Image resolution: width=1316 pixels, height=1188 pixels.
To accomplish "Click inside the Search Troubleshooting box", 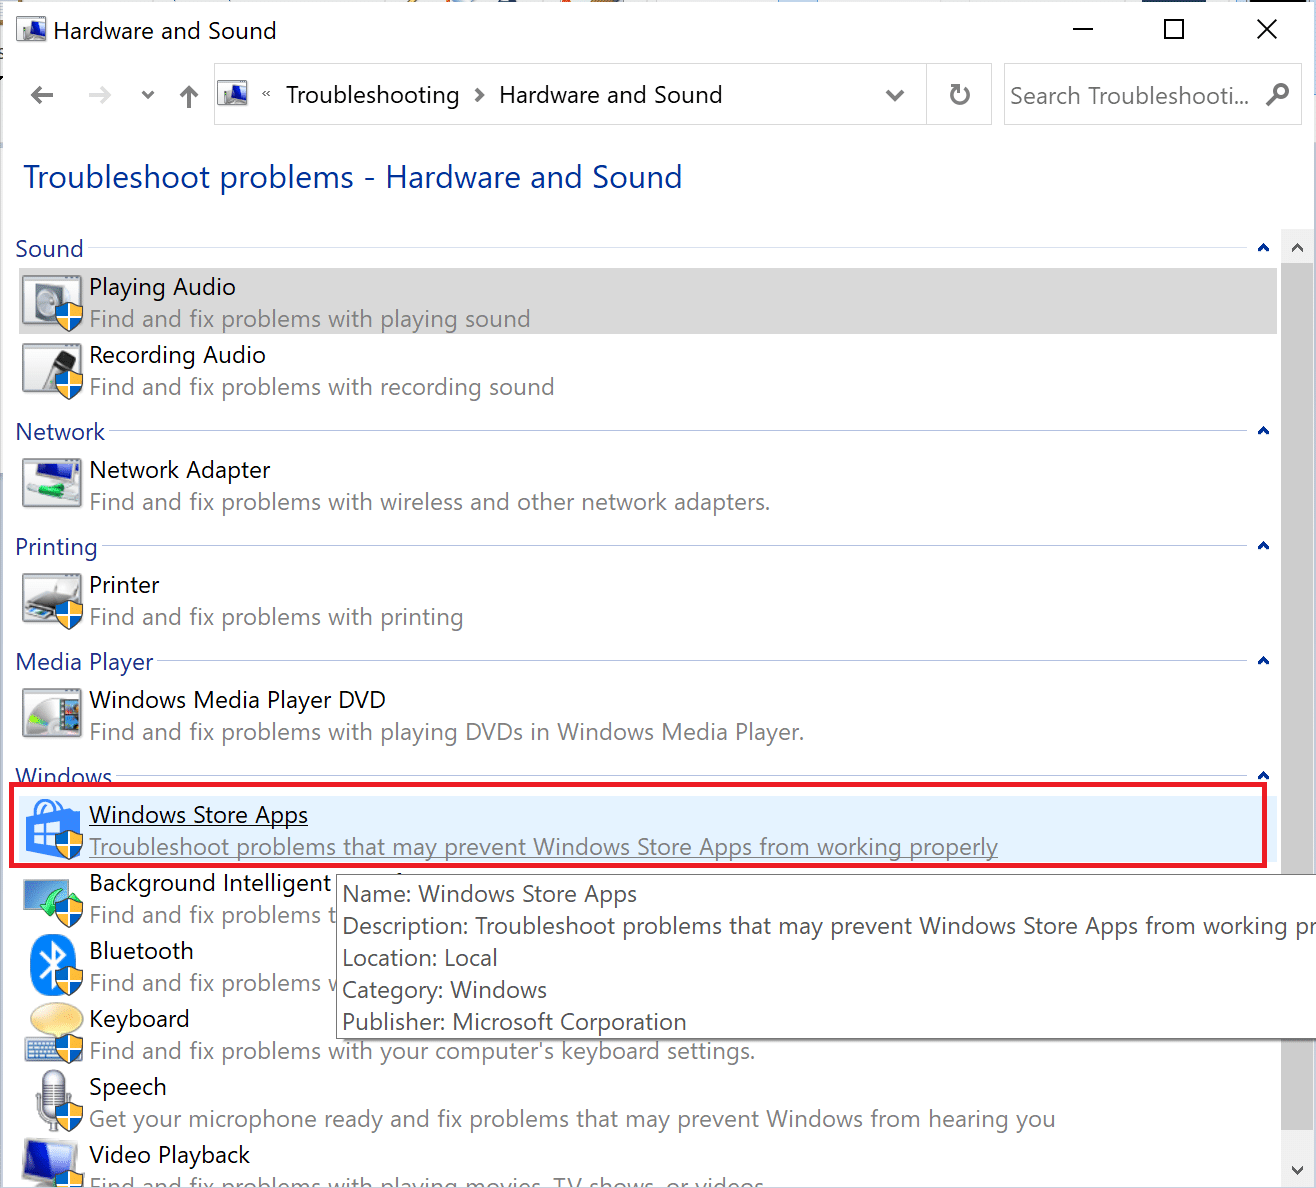I will pos(1129,94).
